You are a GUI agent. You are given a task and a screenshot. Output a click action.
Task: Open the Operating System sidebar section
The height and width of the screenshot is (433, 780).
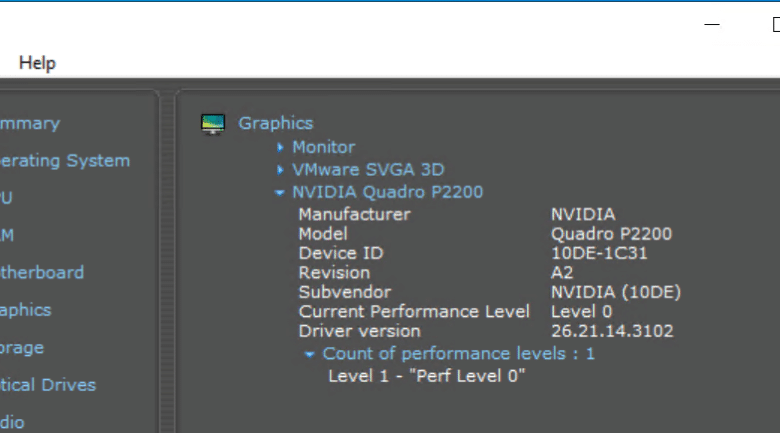(x=65, y=161)
